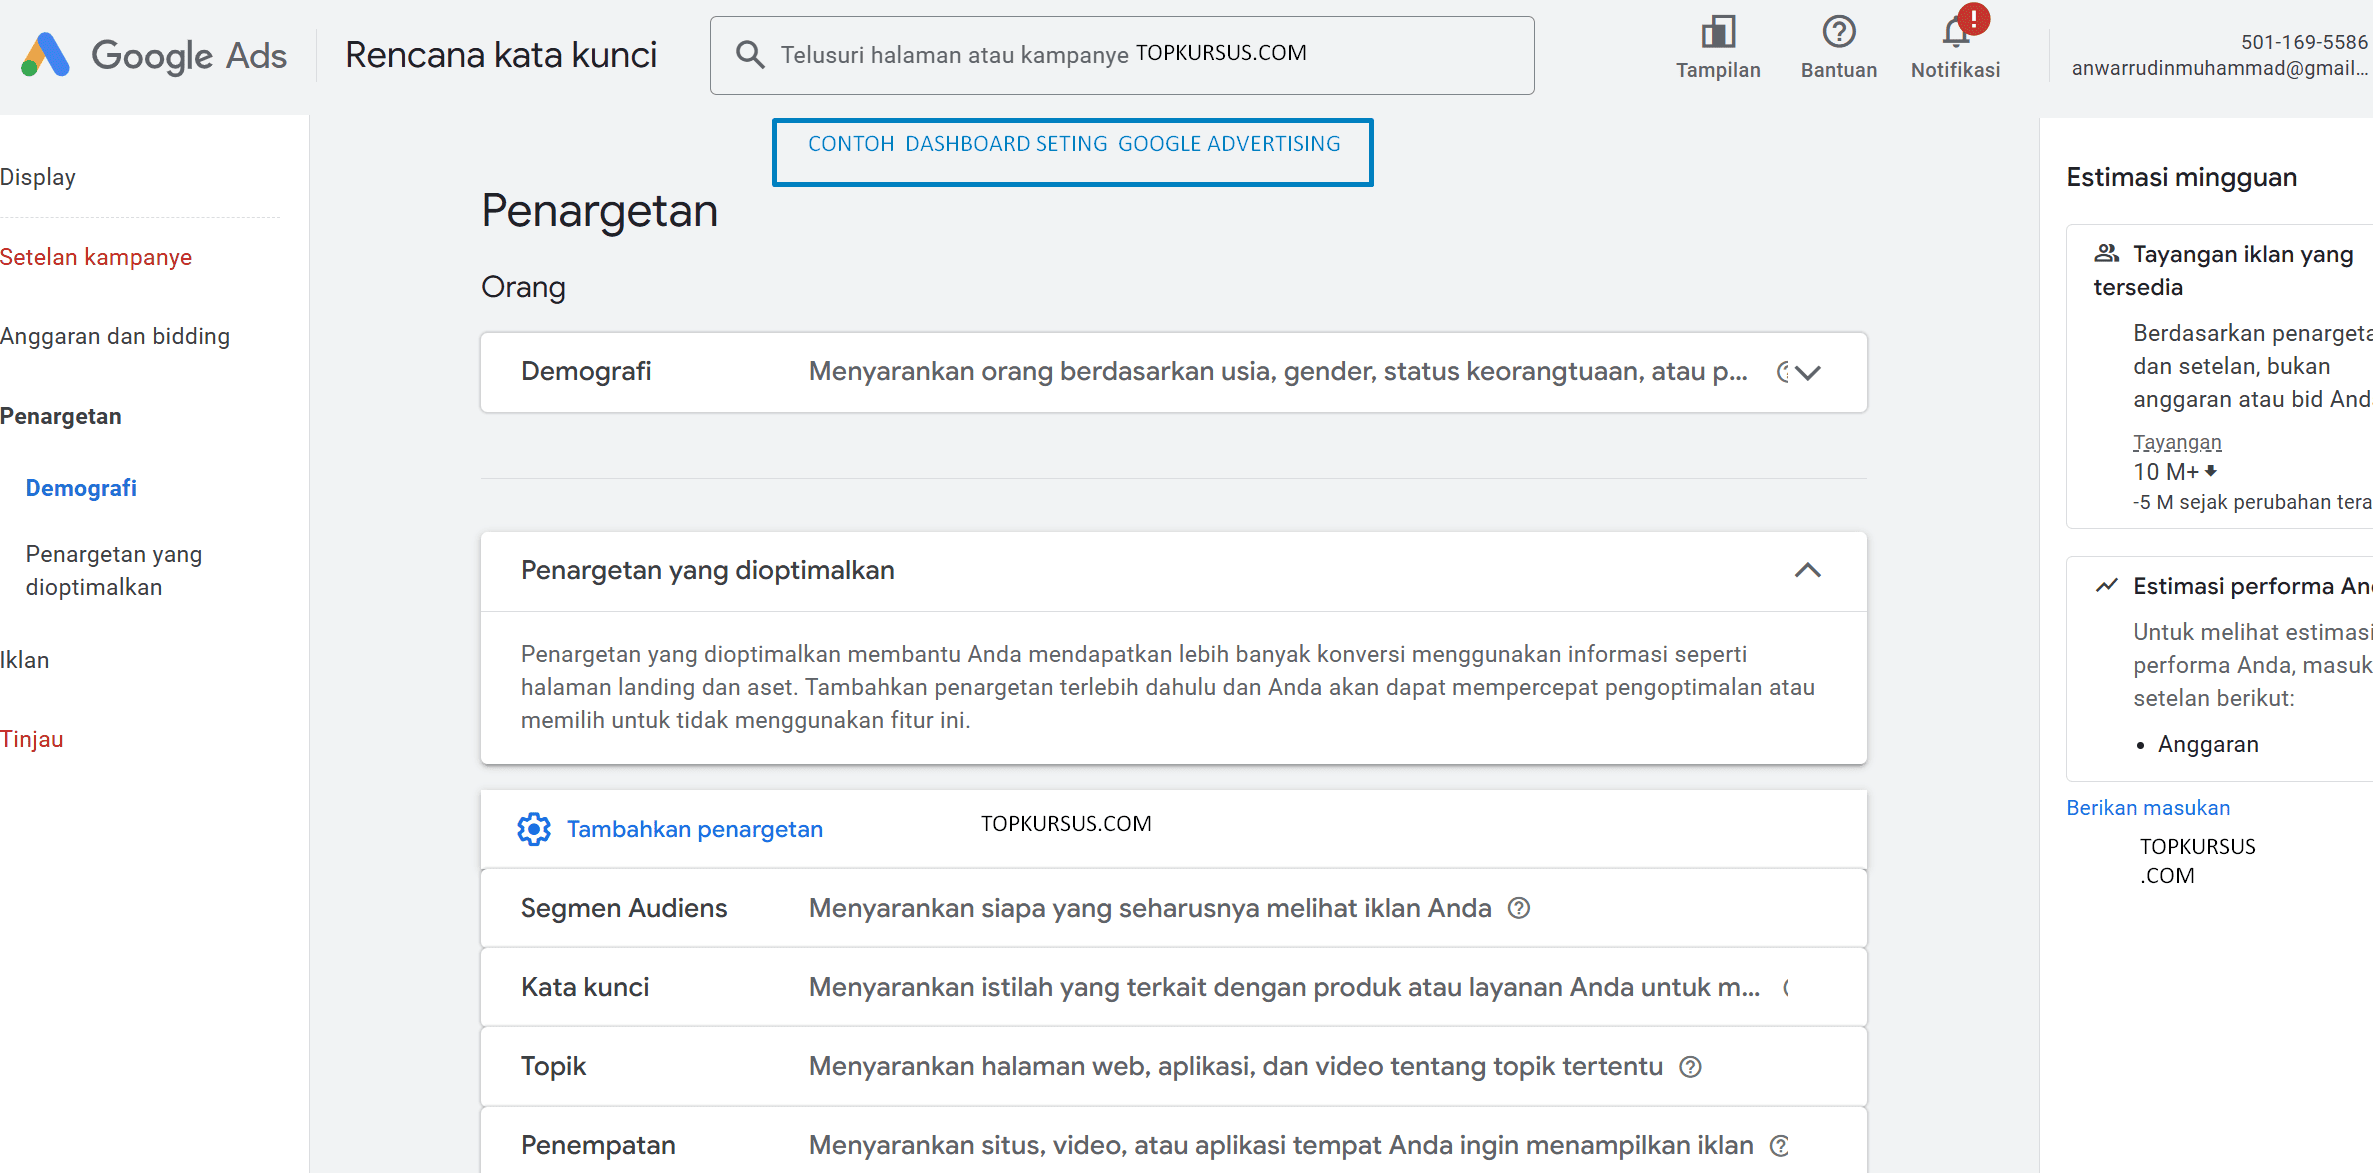Open the Notifikasi bell icon
The width and height of the screenshot is (2373, 1173).
pyautogui.click(x=1955, y=33)
